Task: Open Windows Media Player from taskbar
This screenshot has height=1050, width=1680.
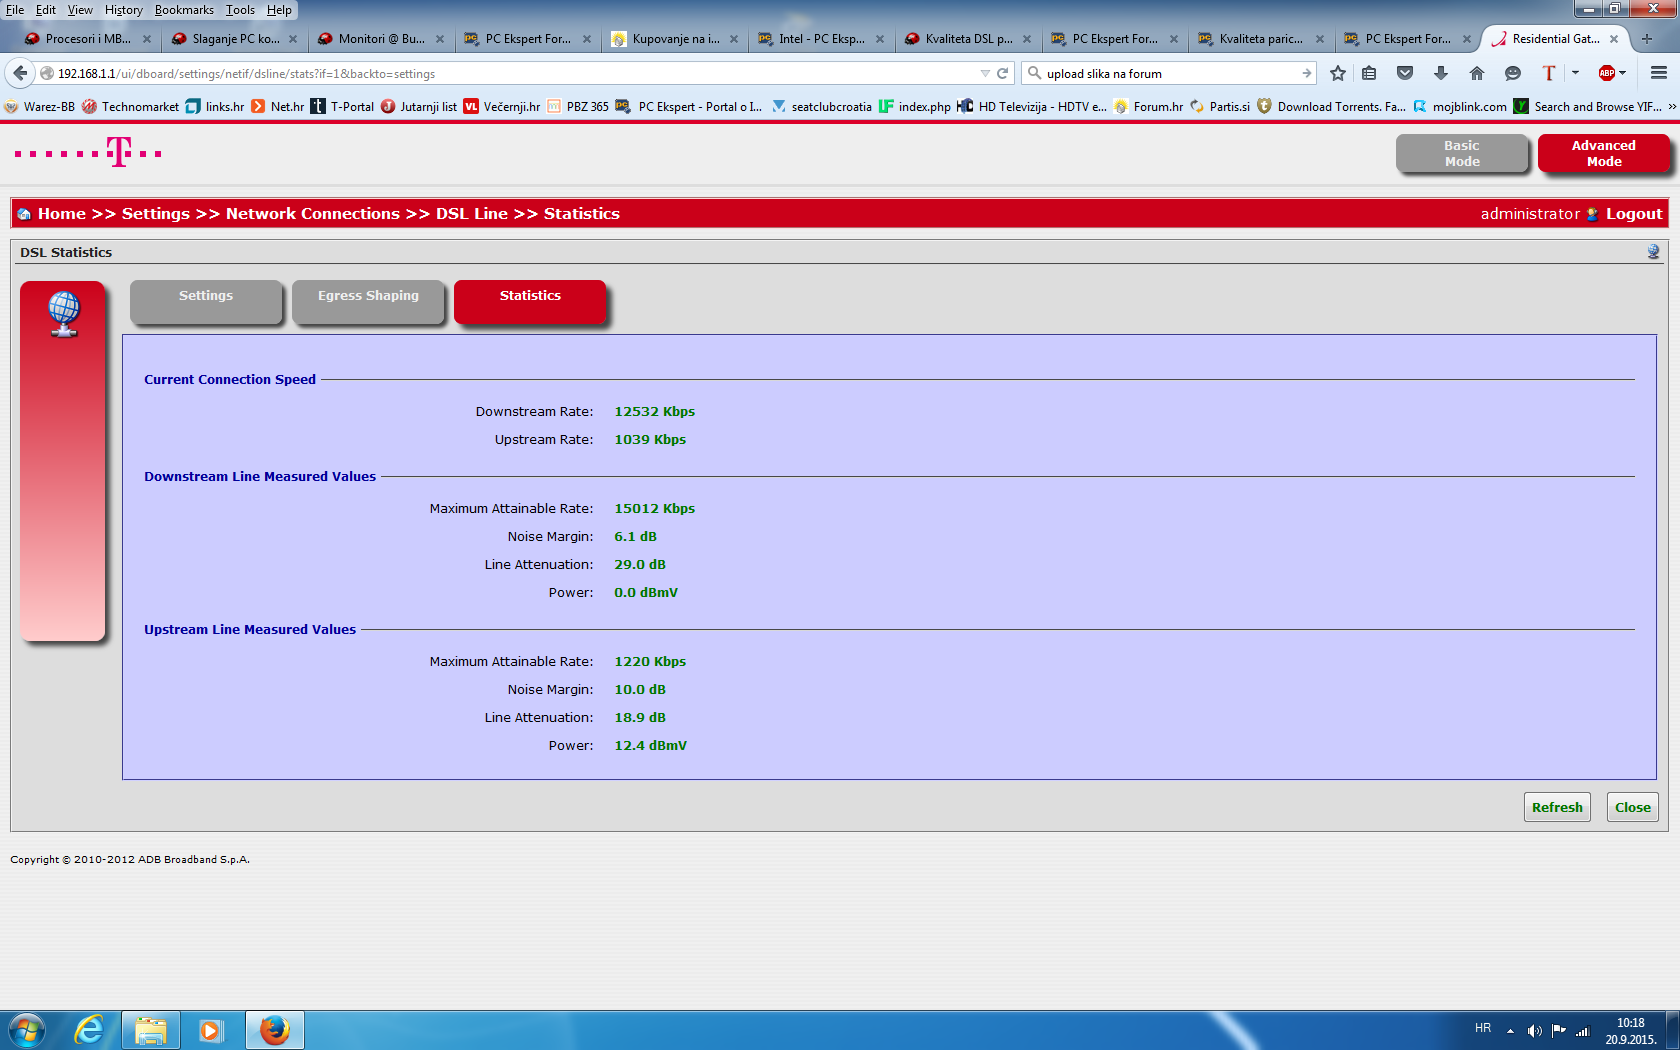Action: click(x=211, y=1030)
